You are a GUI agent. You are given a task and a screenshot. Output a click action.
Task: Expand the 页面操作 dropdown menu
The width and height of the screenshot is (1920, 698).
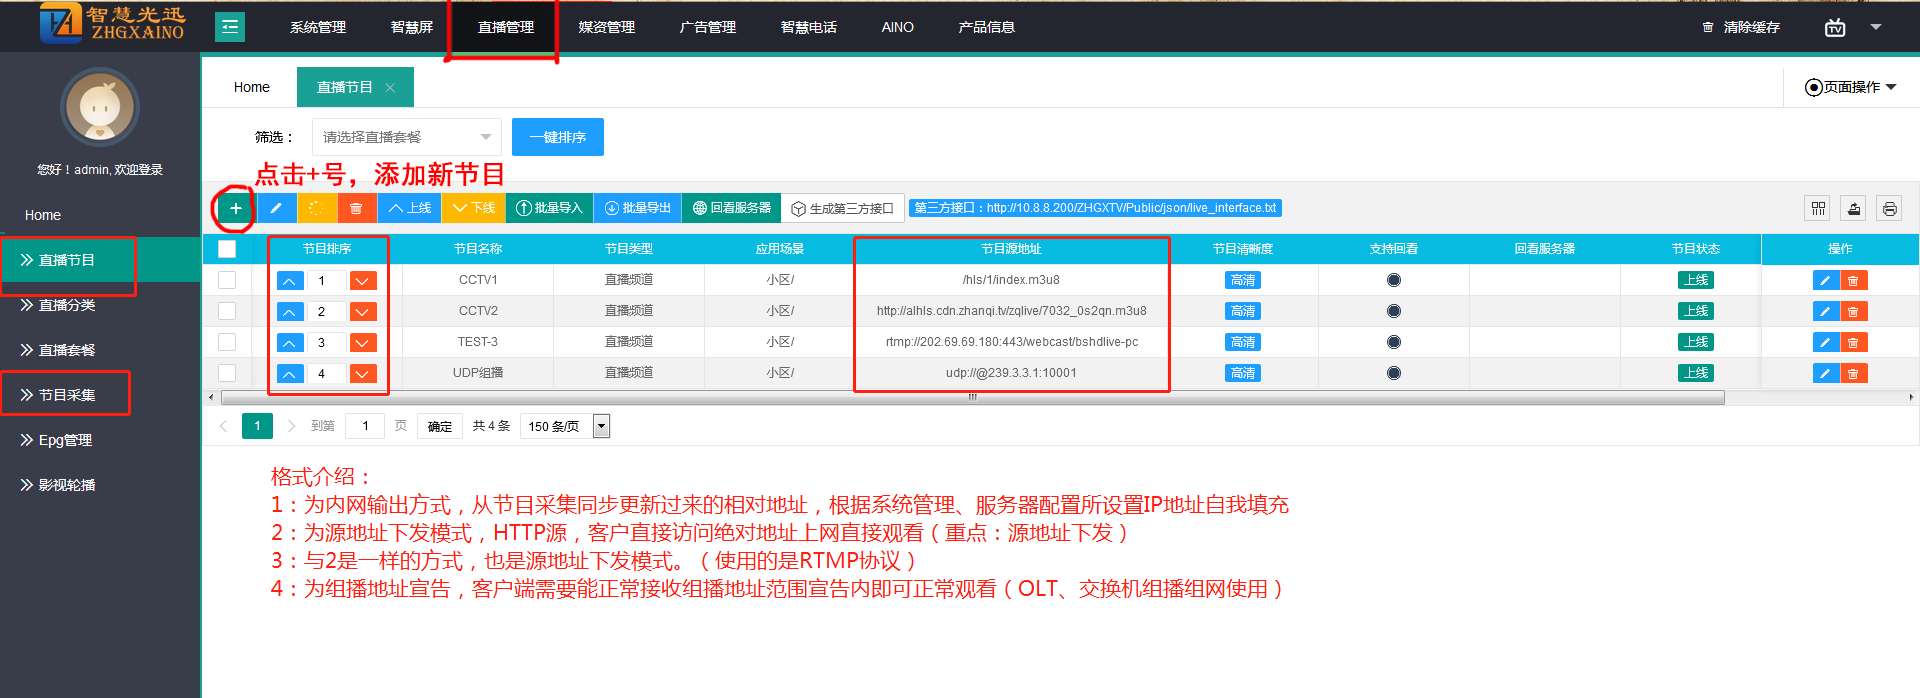(x=1850, y=87)
